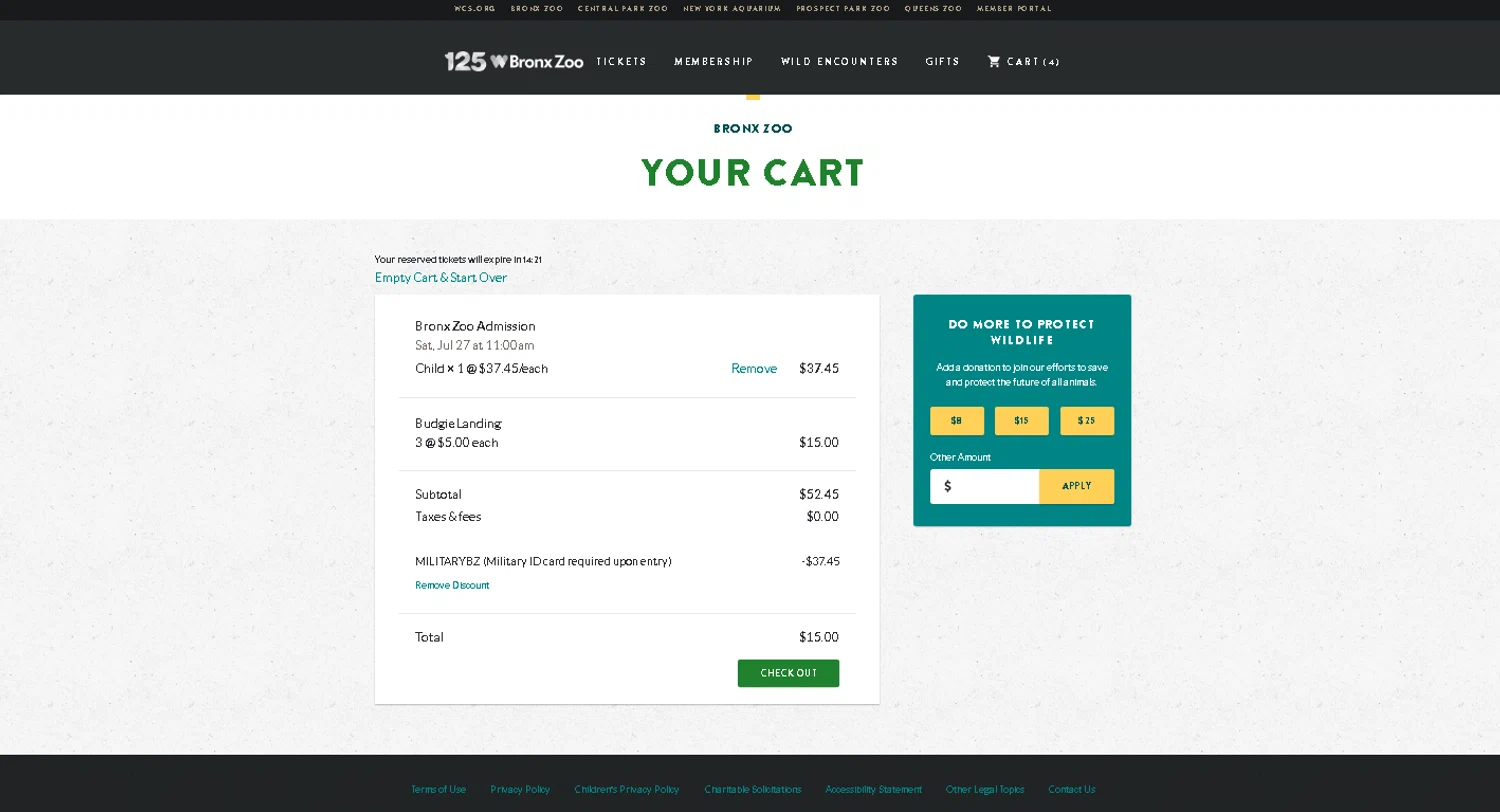Image resolution: width=1500 pixels, height=812 pixels.
Task: Select the 'Sat, Jul 27 at 11:00am' date
Action: (x=475, y=346)
